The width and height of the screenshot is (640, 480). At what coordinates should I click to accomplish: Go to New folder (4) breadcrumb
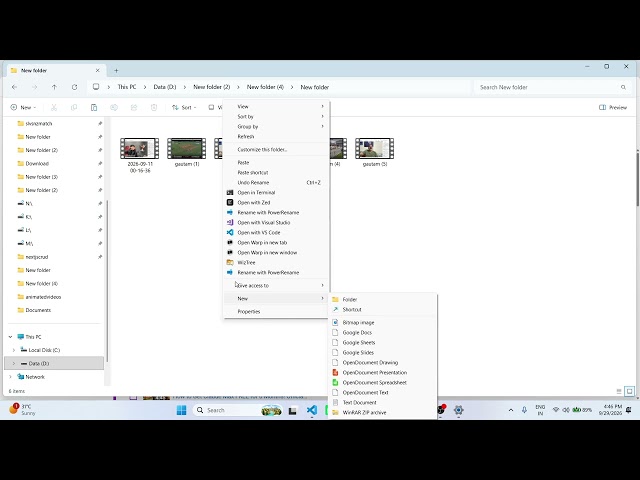pos(265,87)
